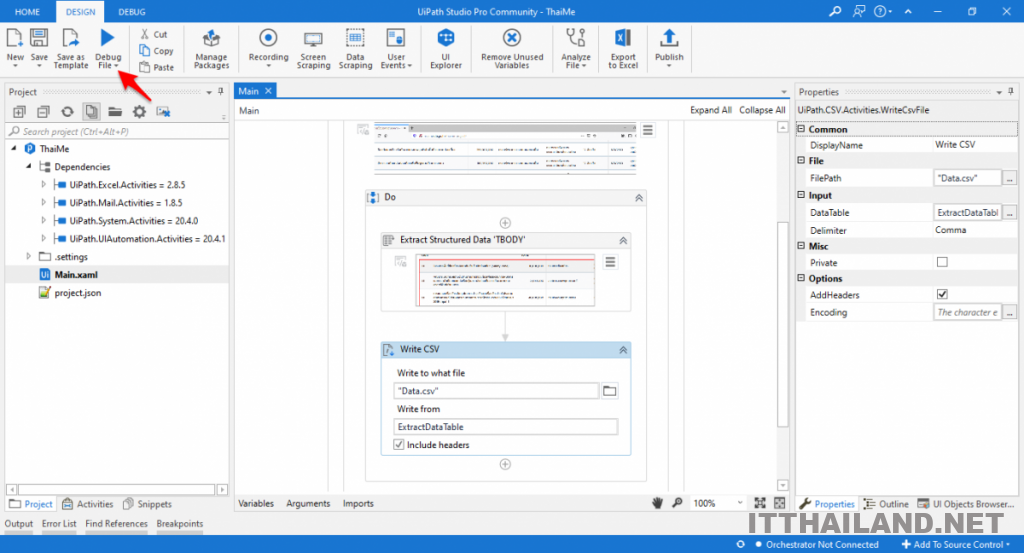Refresh the Project panel
The width and height of the screenshot is (1024, 553).
67,112
